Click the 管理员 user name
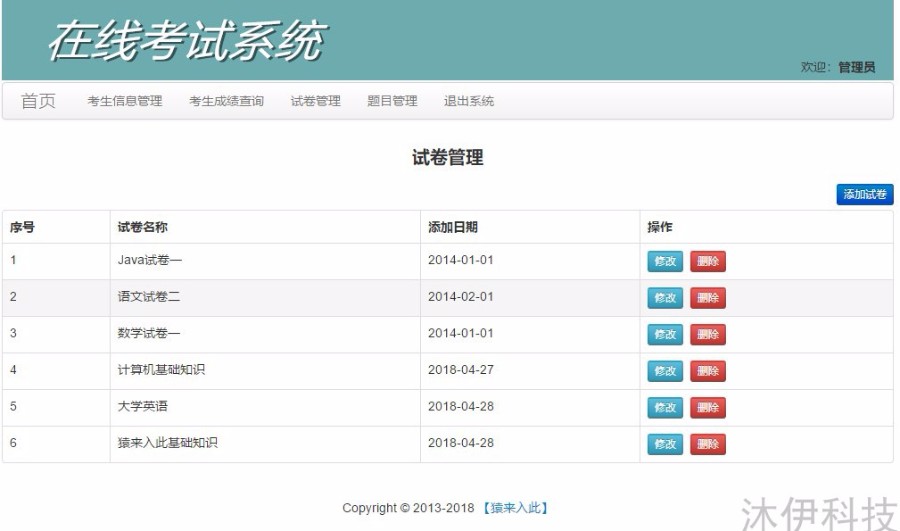900x531 pixels. point(856,67)
